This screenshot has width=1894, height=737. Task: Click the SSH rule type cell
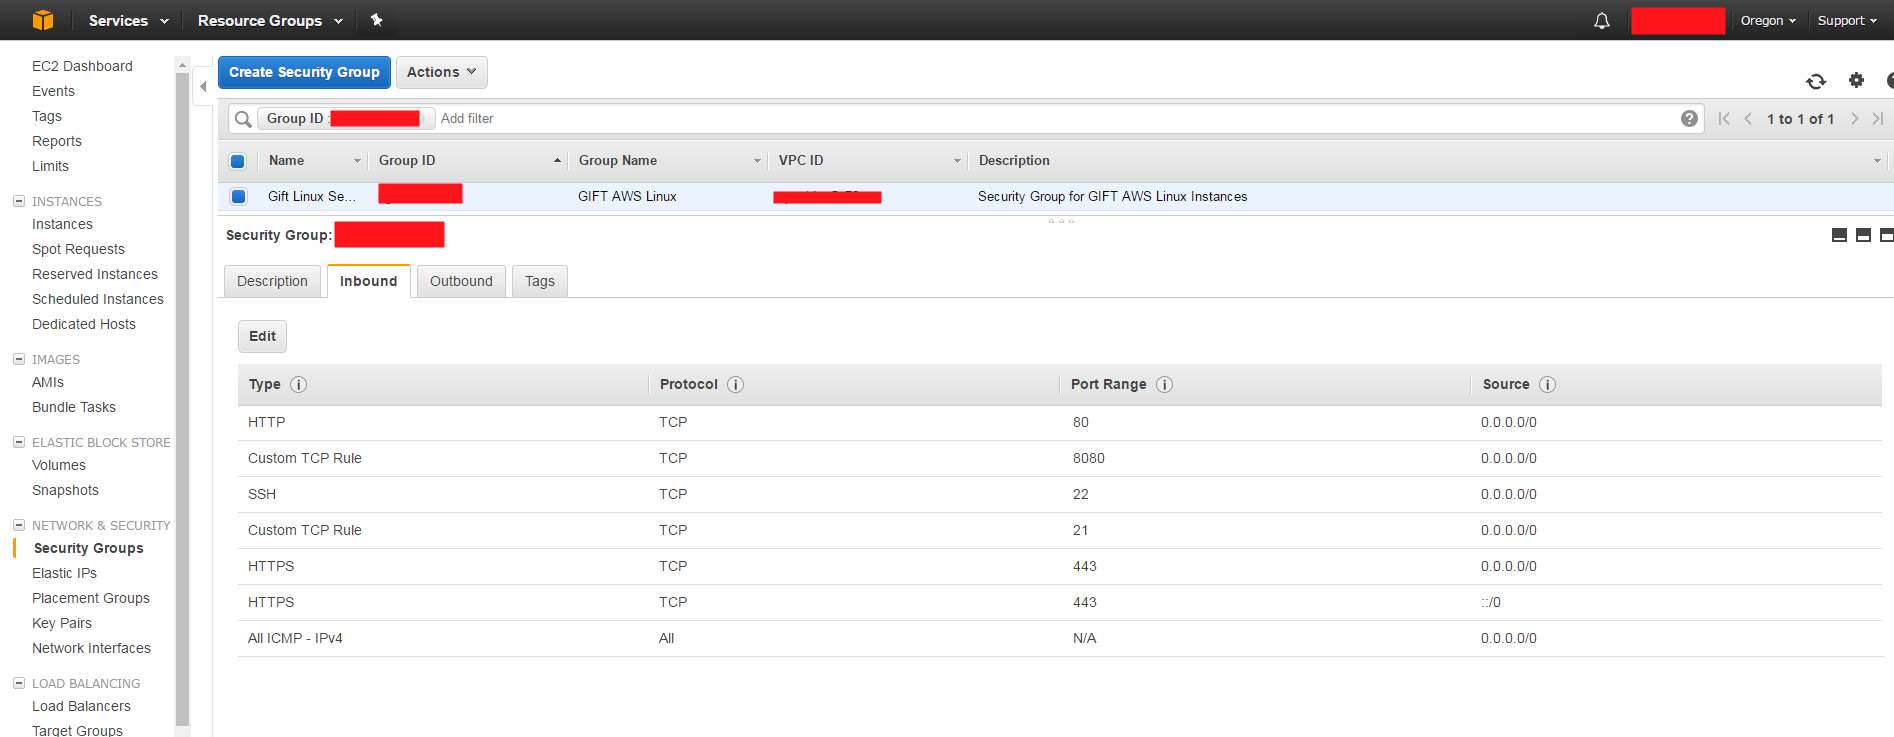pos(262,494)
